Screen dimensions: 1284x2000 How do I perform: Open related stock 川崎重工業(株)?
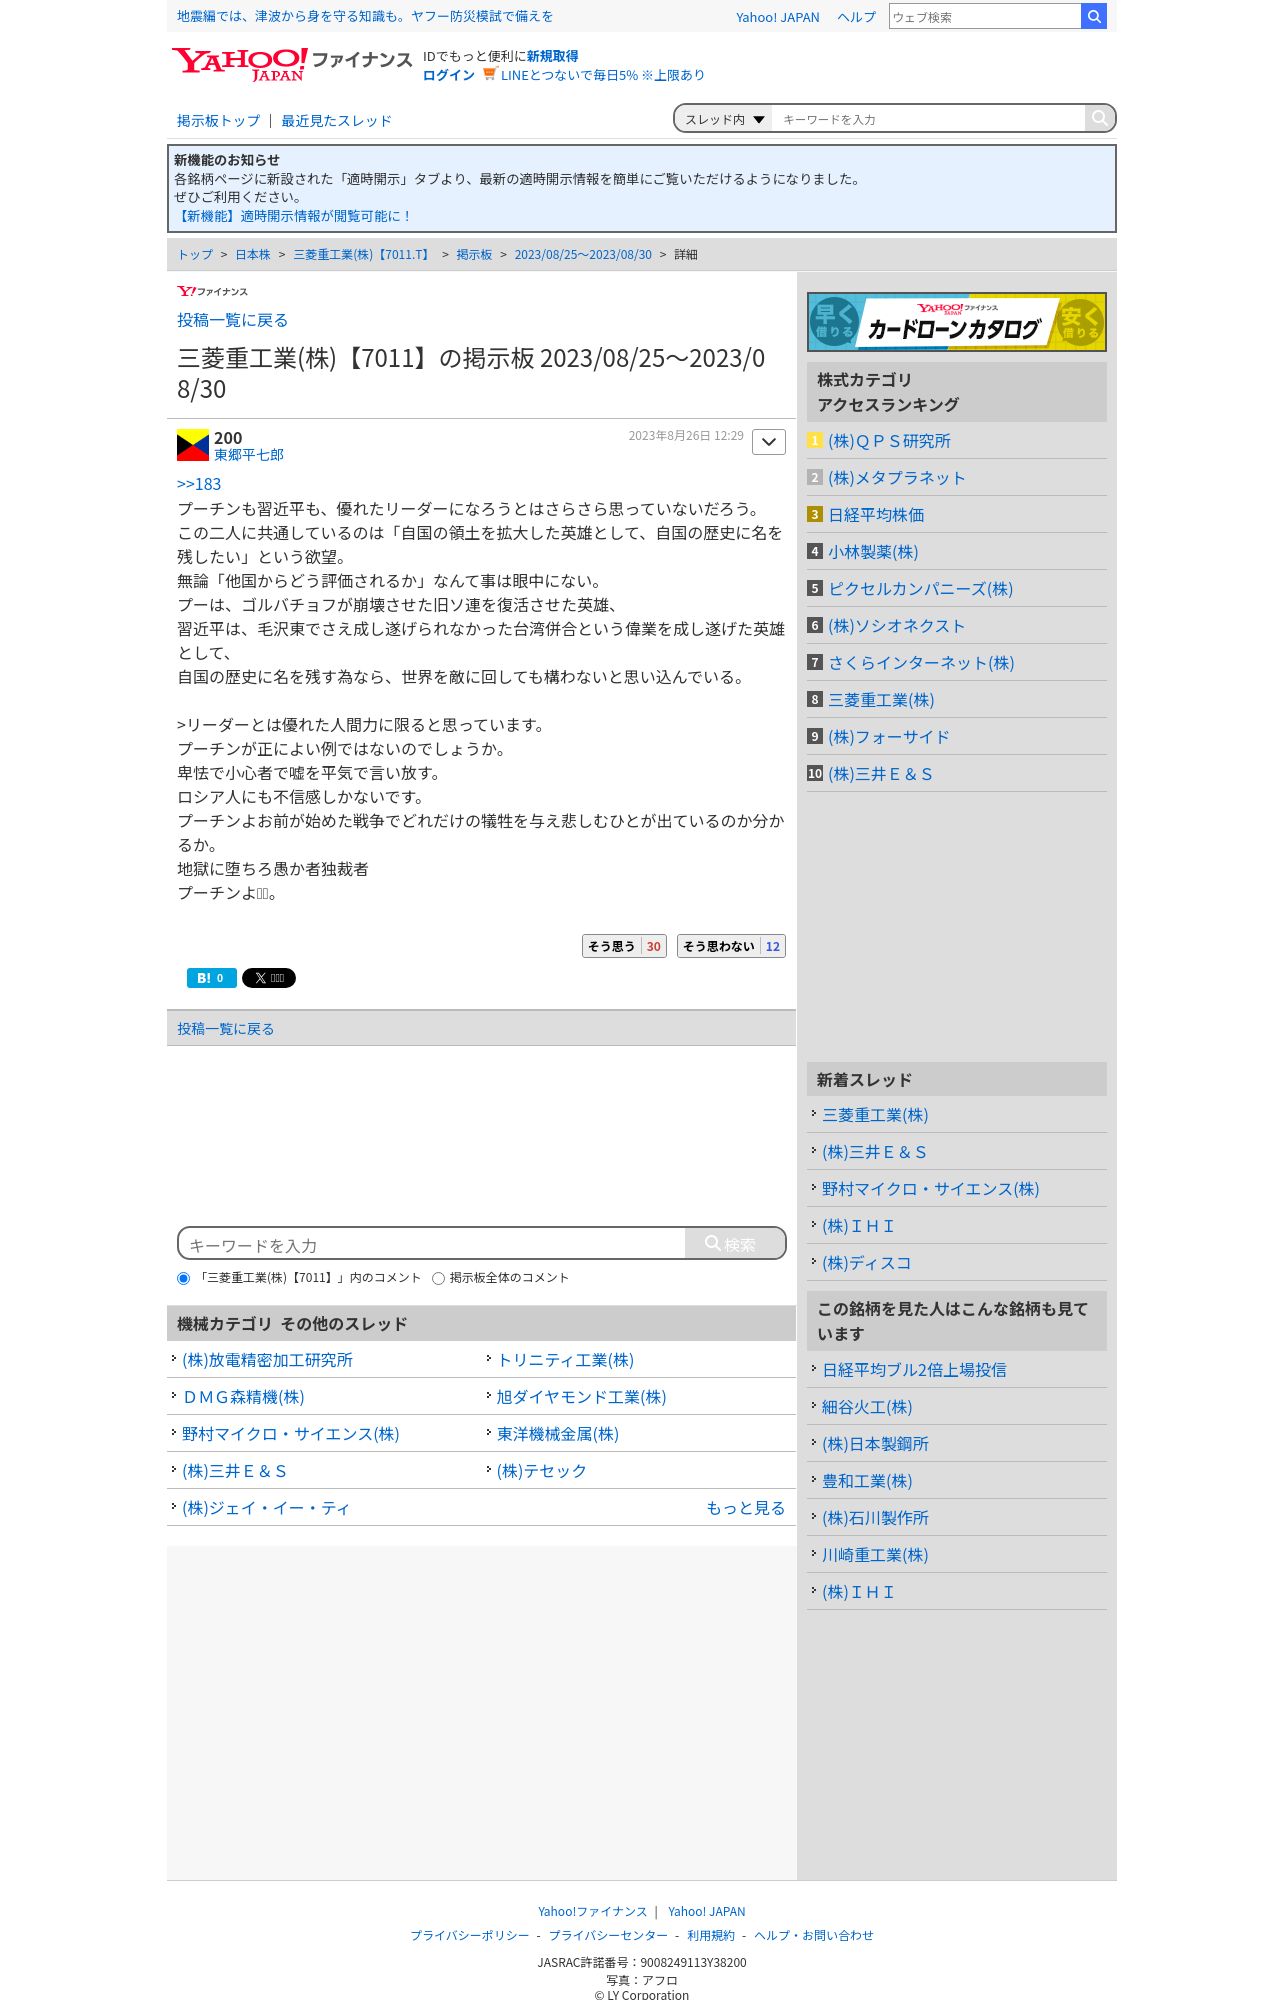click(x=875, y=1555)
